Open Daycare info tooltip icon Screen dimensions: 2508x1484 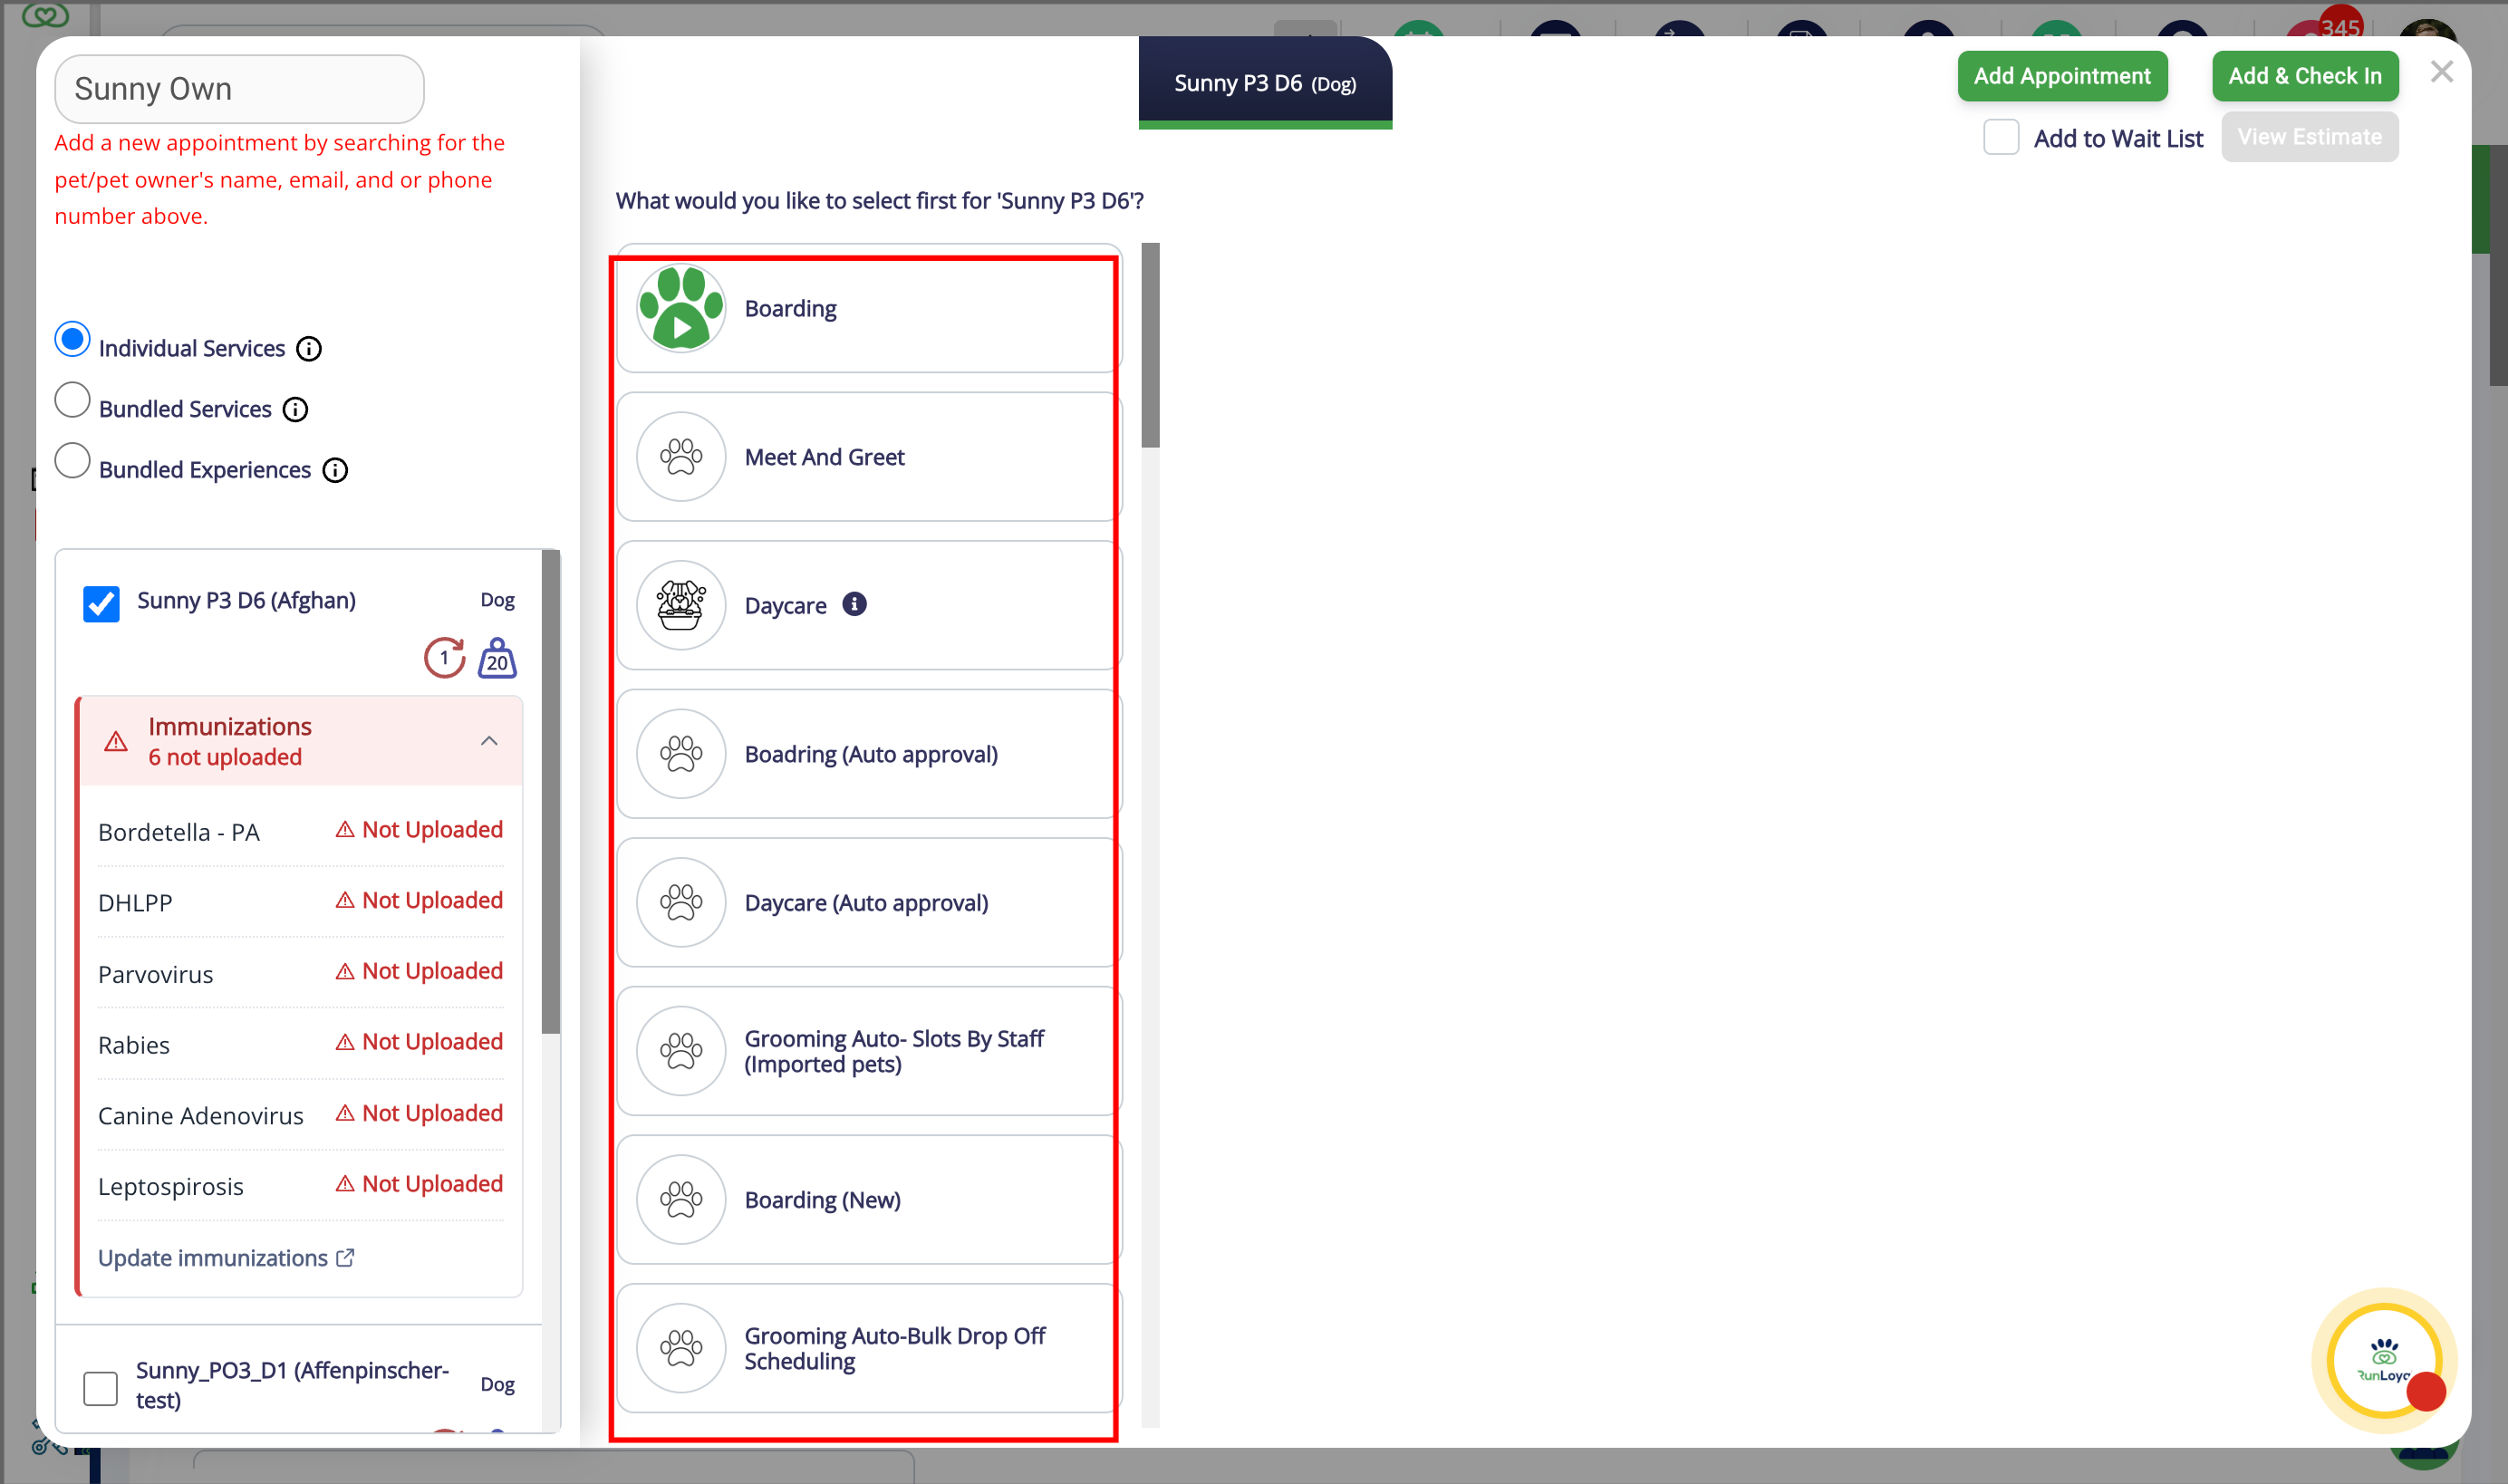854,604
